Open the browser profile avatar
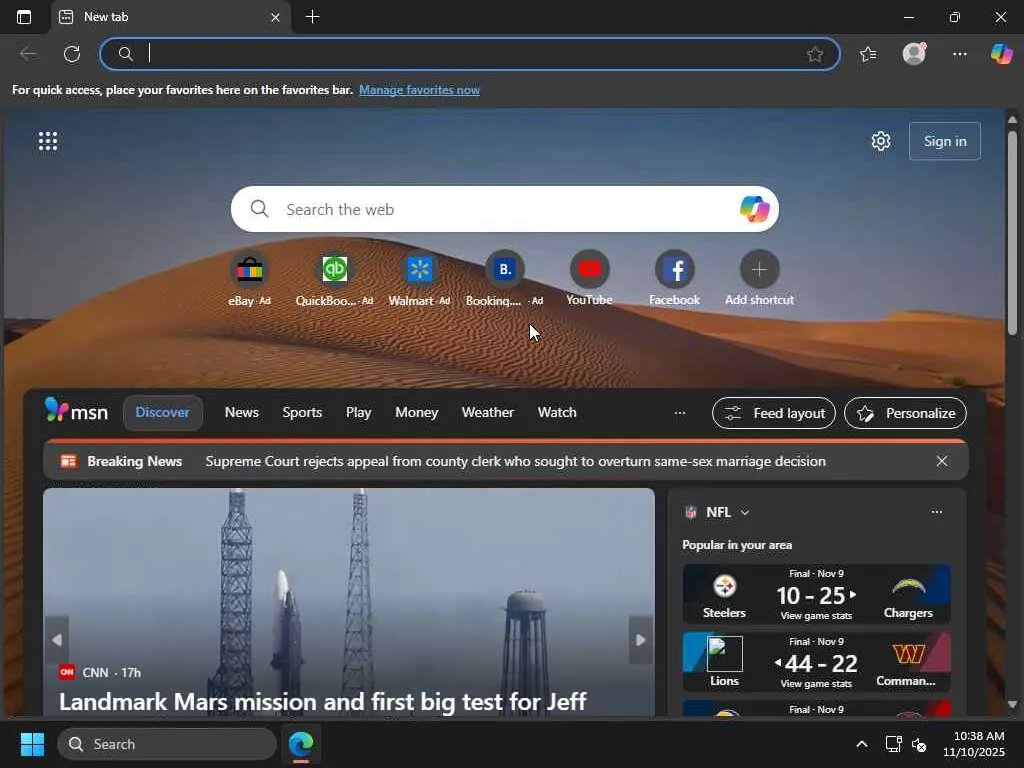1024x768 pixels. tap(914, 54)
